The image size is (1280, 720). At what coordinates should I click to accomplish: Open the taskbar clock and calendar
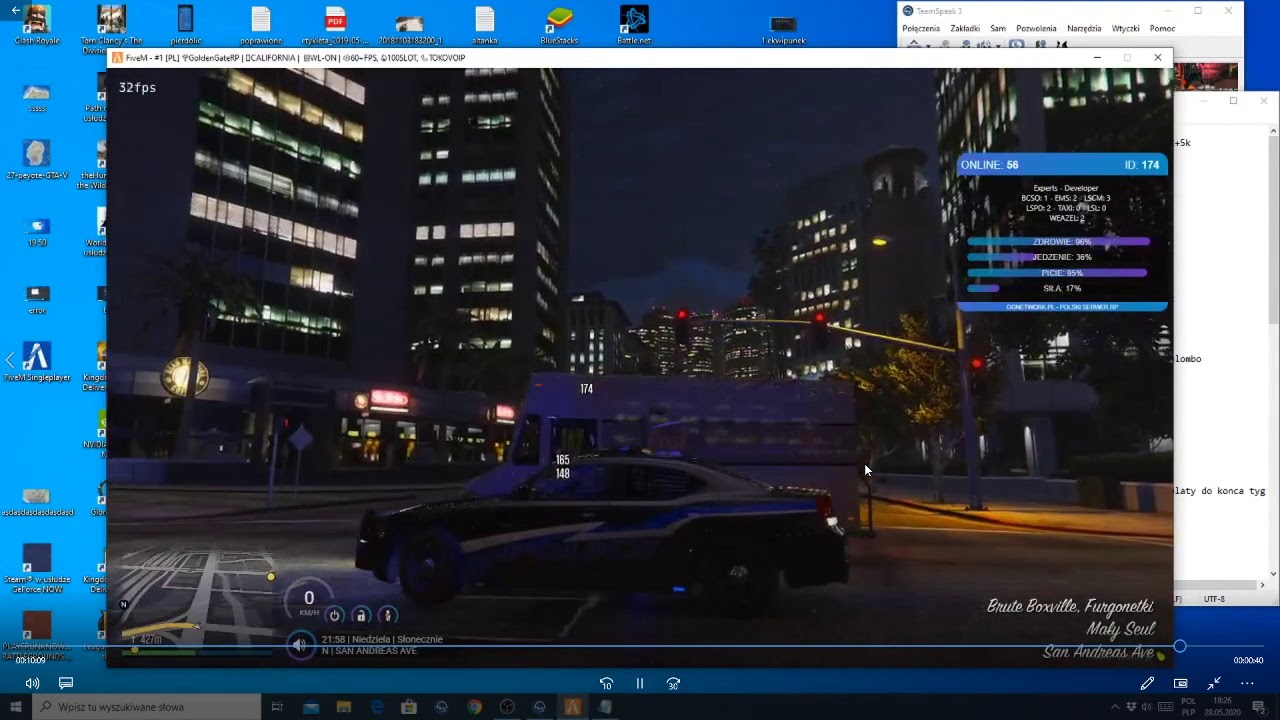point(1223,707)
